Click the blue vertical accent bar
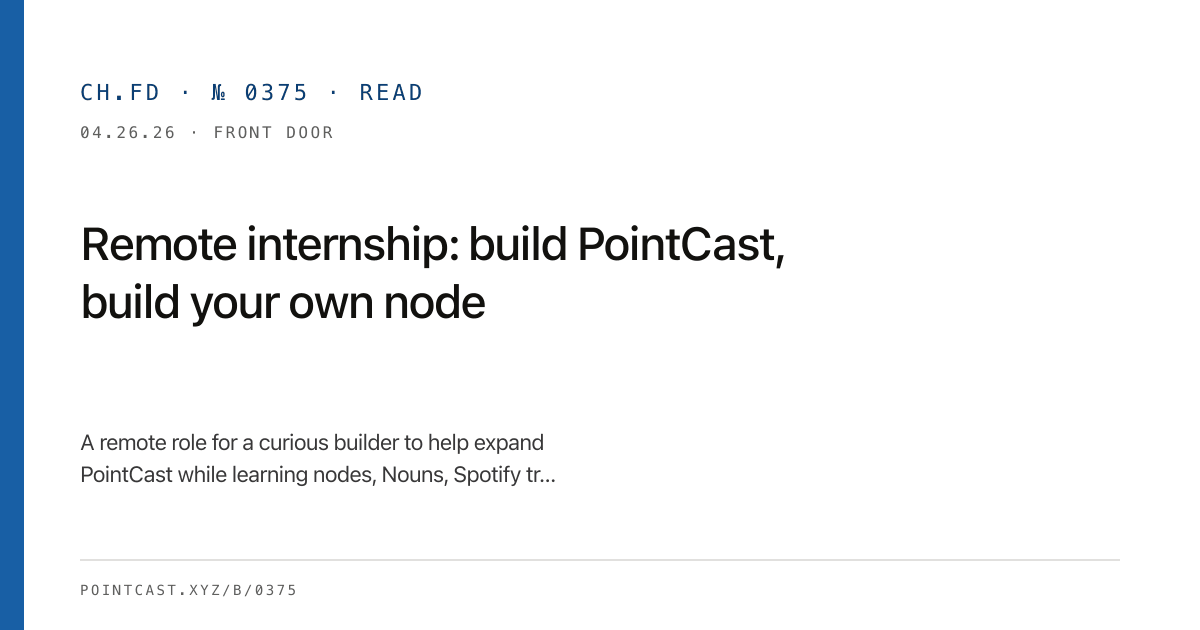The width and height of the screenshot is (1200, 630). 12,315
